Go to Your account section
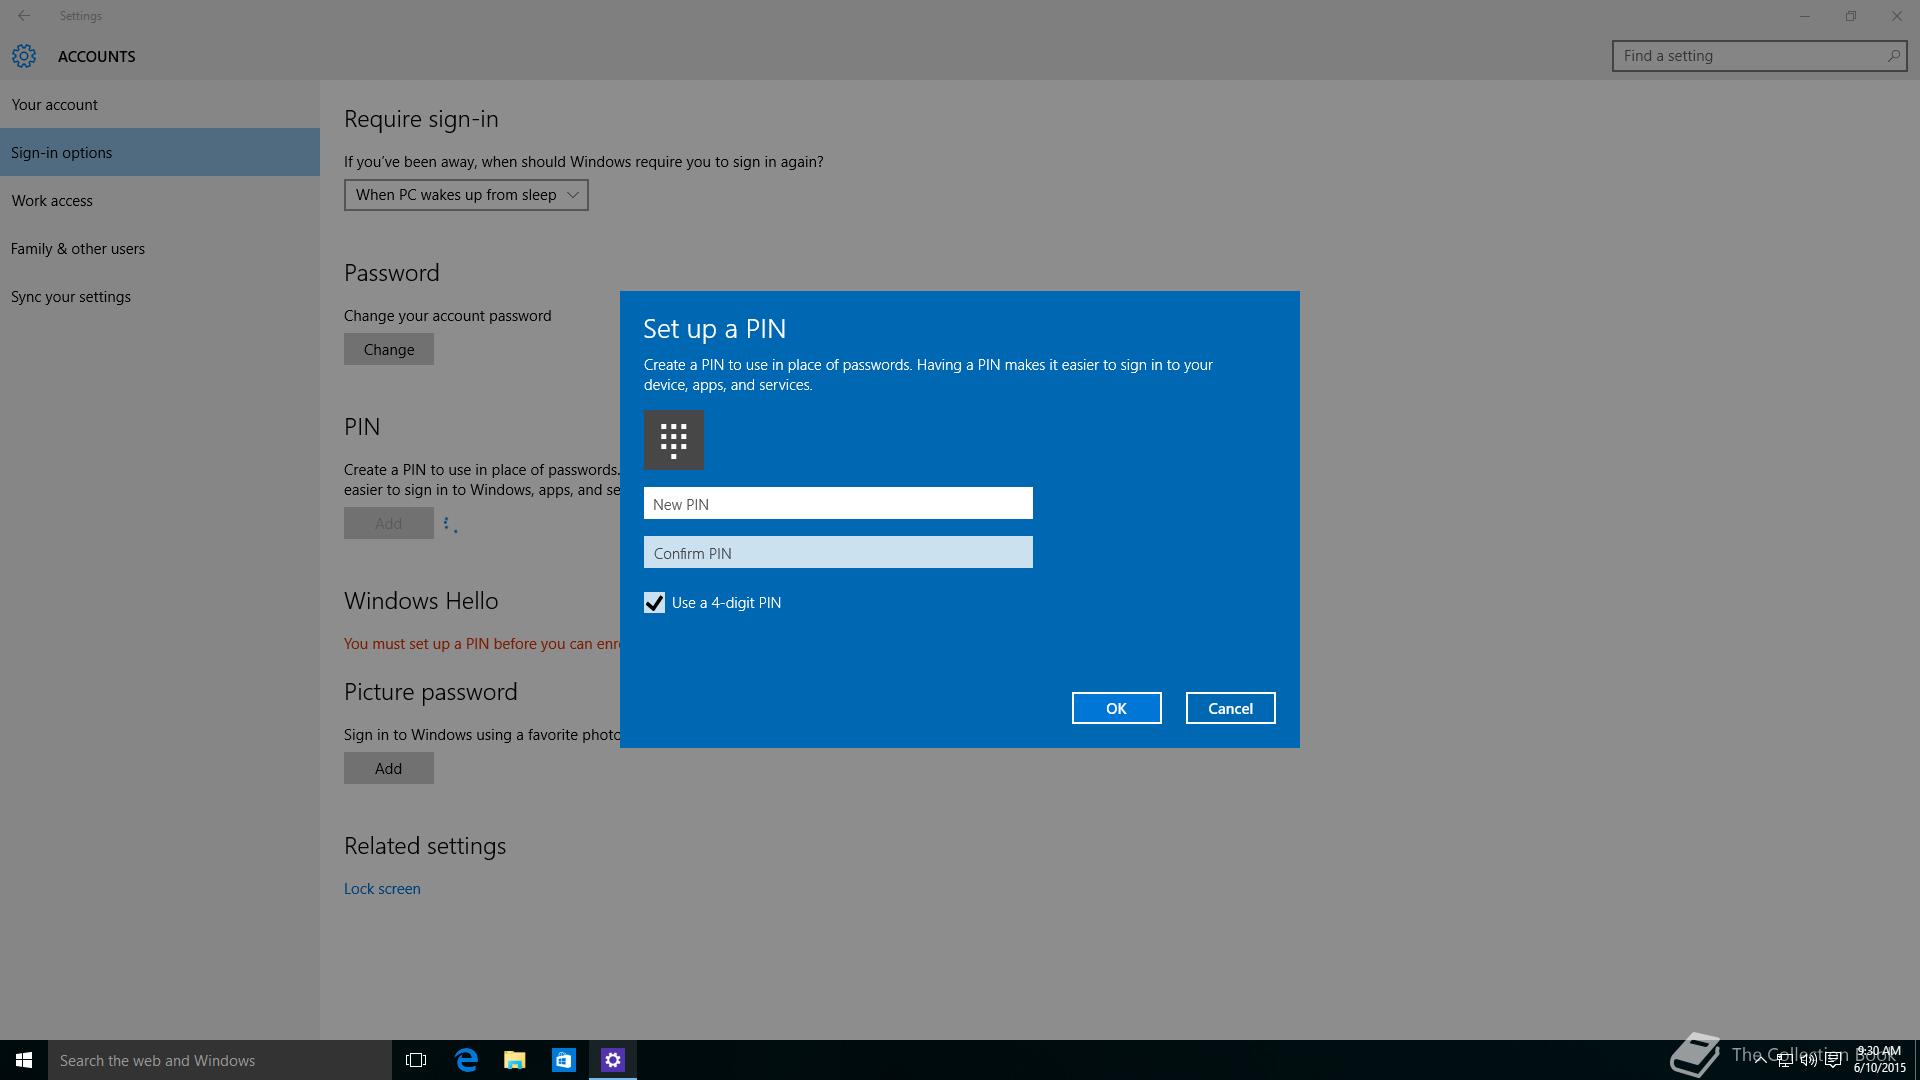Screen dimensions: 1920x1080 [160, 104]
